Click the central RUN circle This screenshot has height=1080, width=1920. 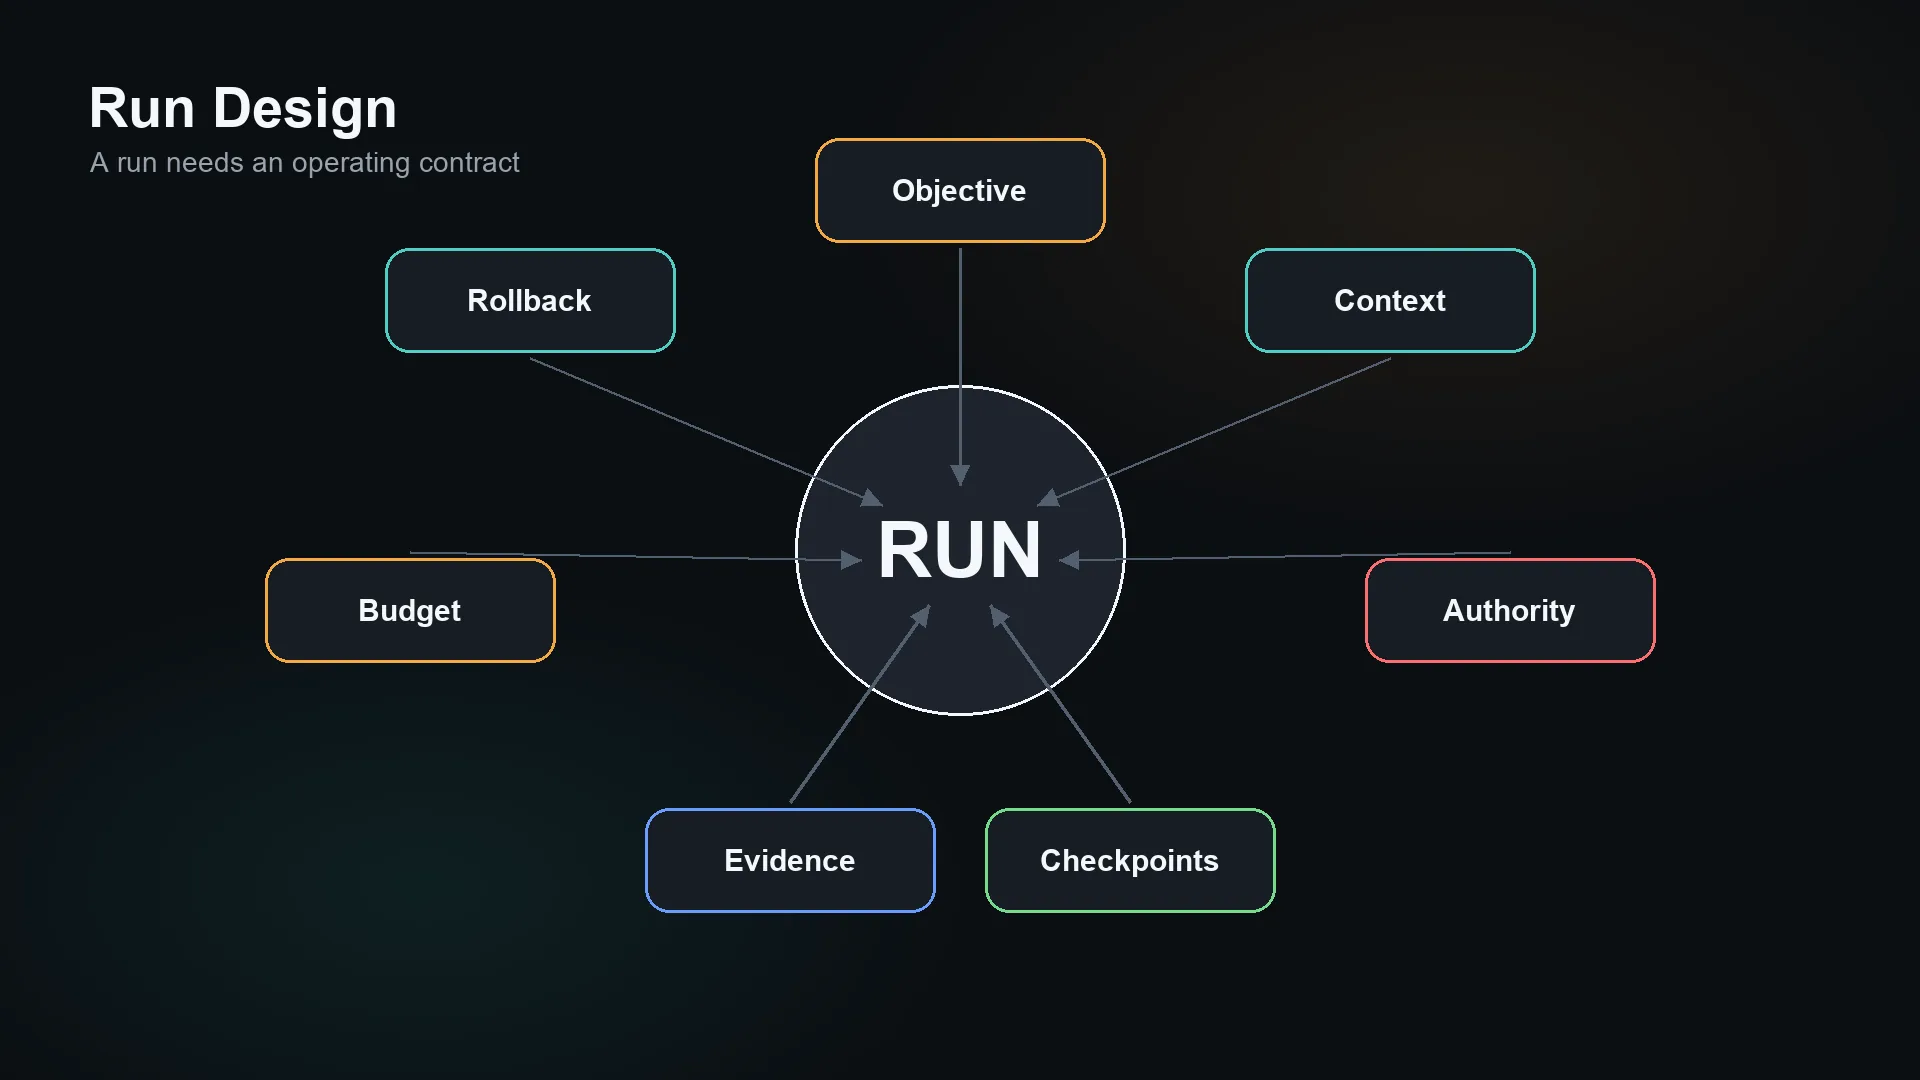pos(960,550)
